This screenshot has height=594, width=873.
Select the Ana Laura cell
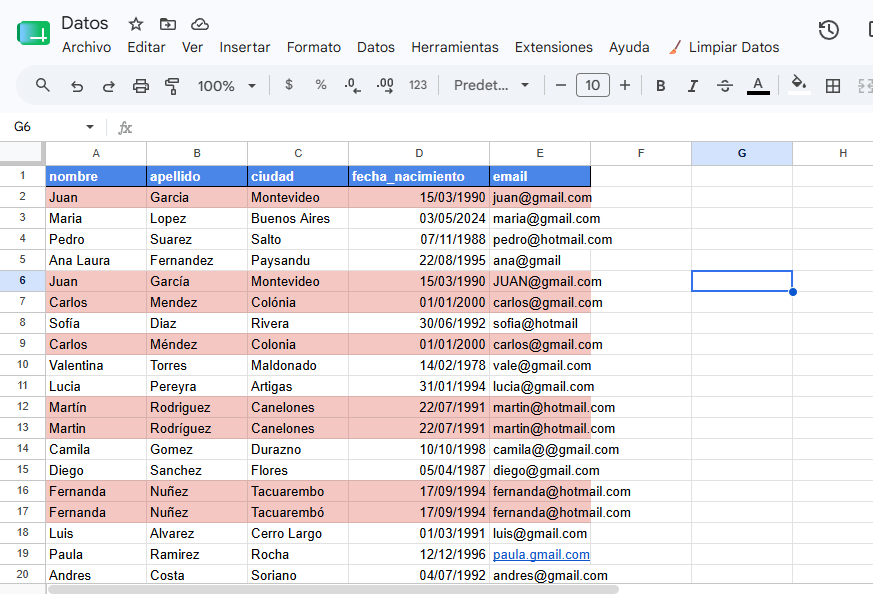(96, 260)
